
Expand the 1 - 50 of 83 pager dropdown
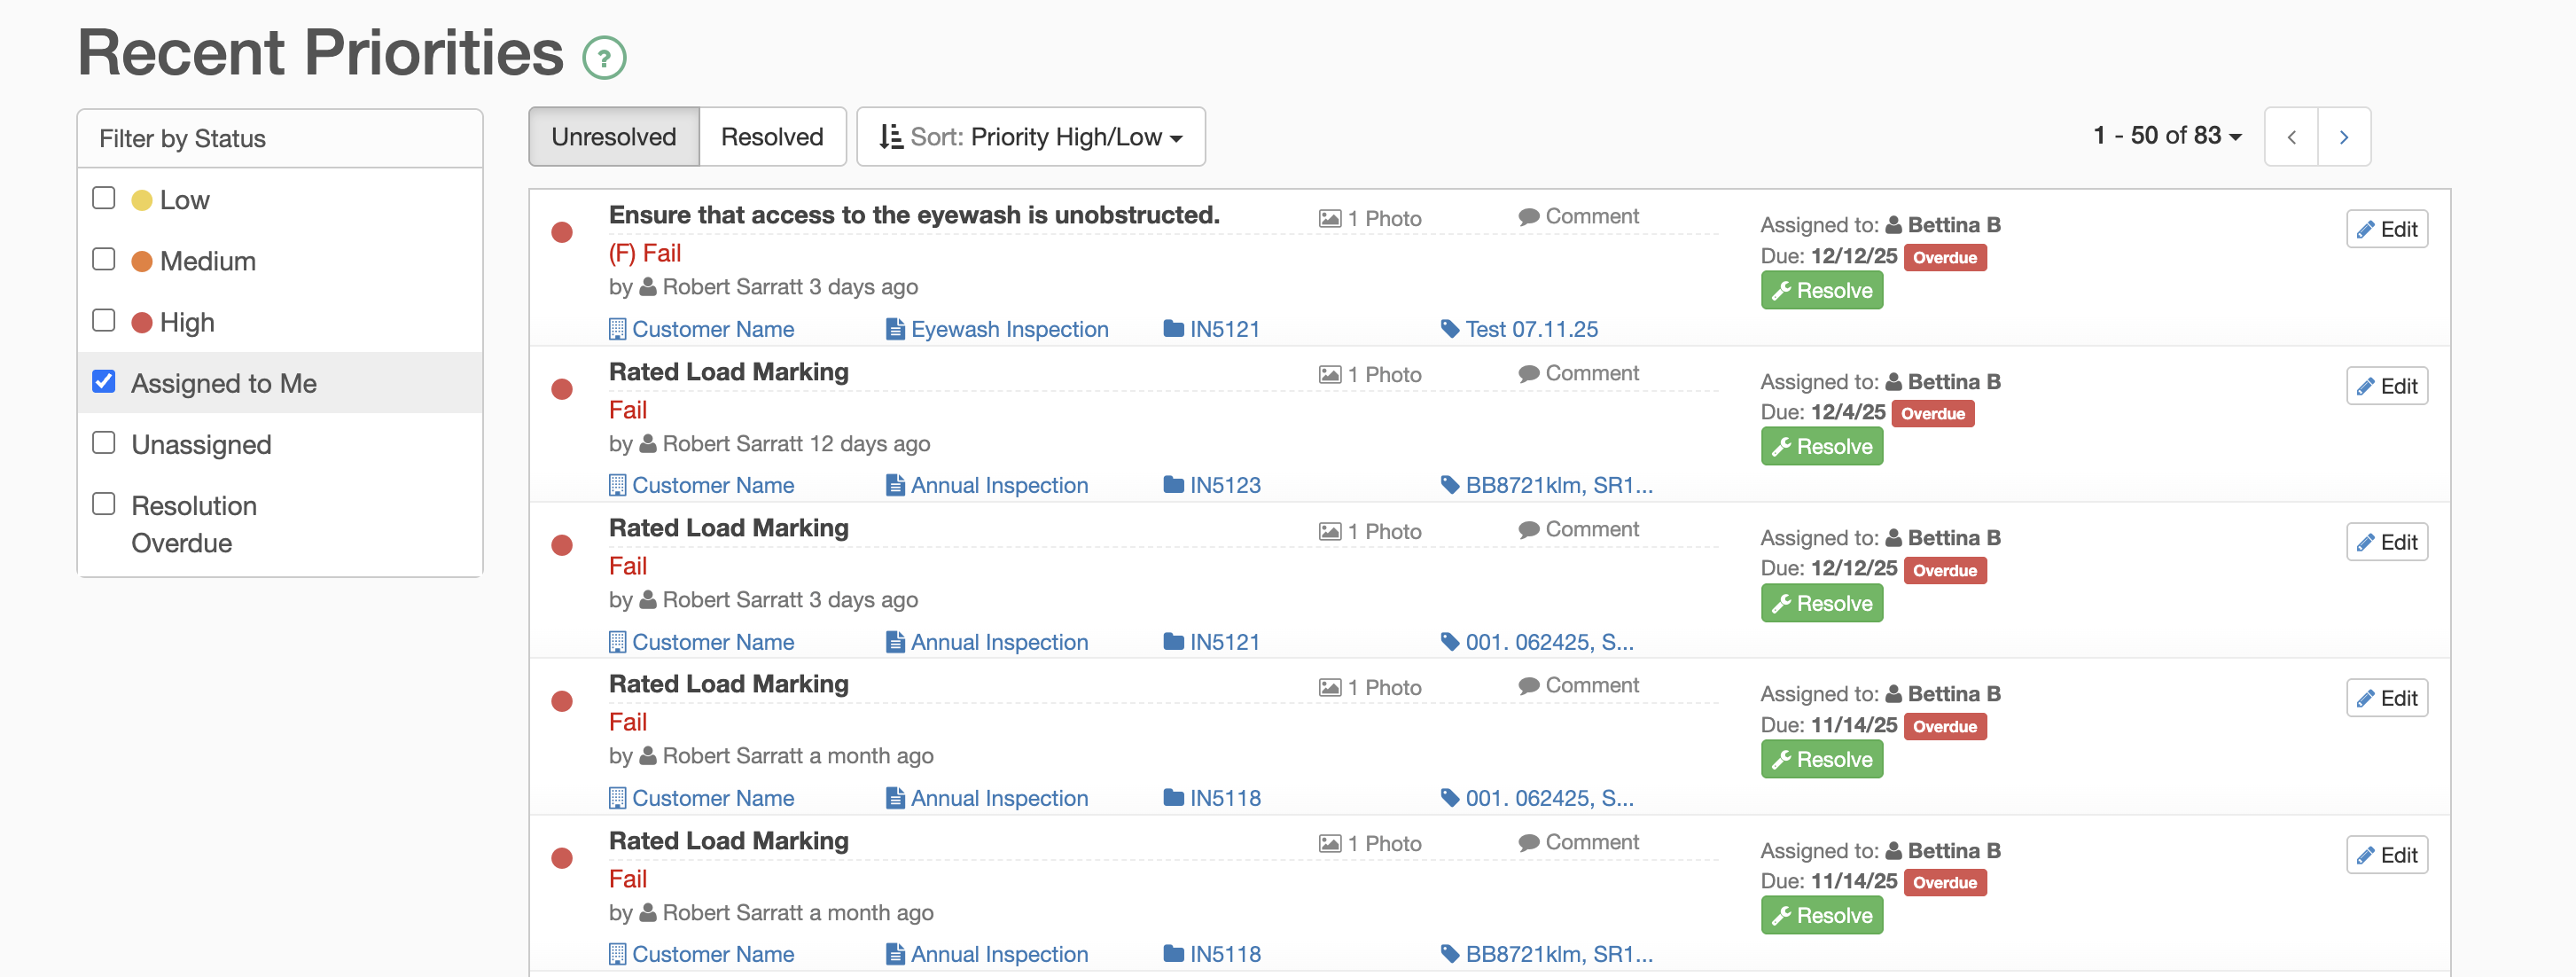[2167, 135]
